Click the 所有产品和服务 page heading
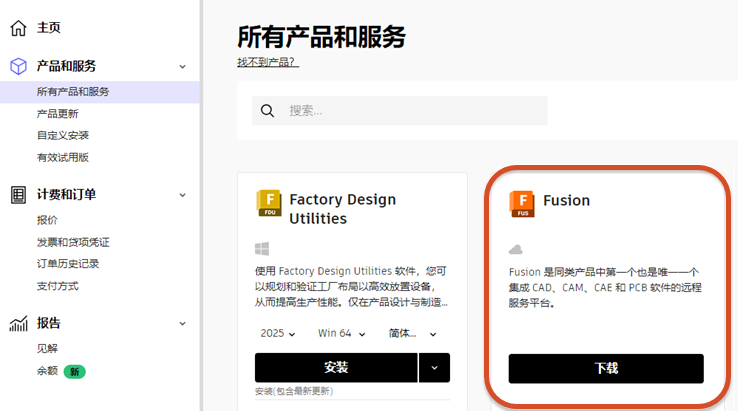Screen dimensions: 738x411 point(321,37)
